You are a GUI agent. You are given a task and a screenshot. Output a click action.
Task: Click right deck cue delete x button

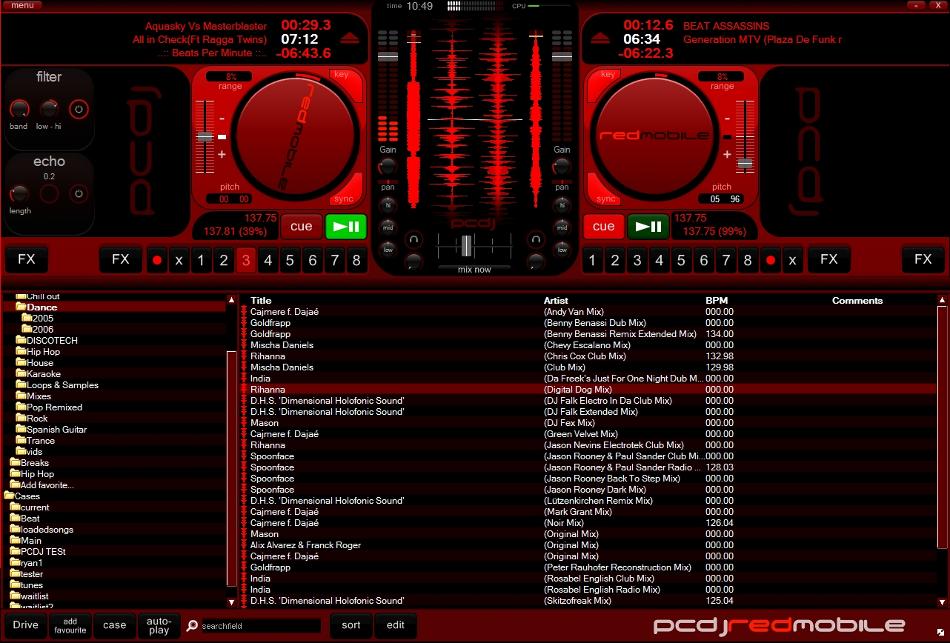[792, 260]
